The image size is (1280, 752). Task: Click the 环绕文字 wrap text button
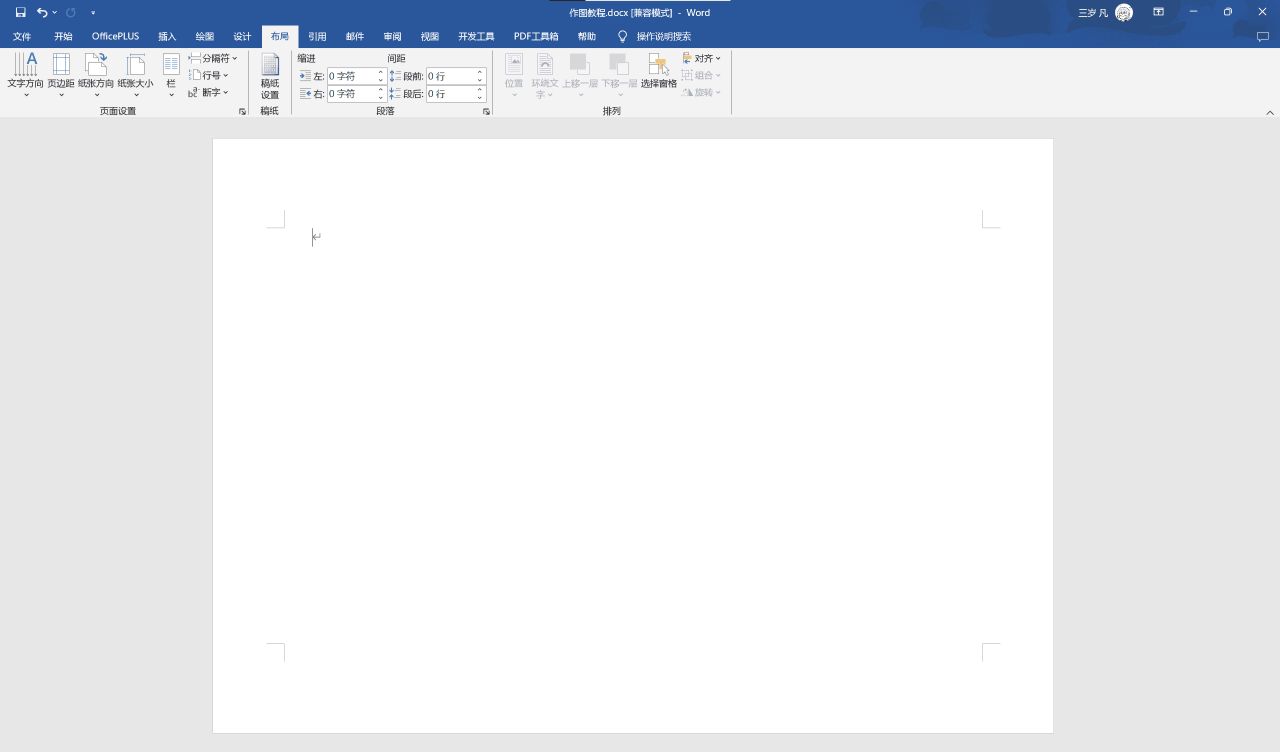(545, 75)
